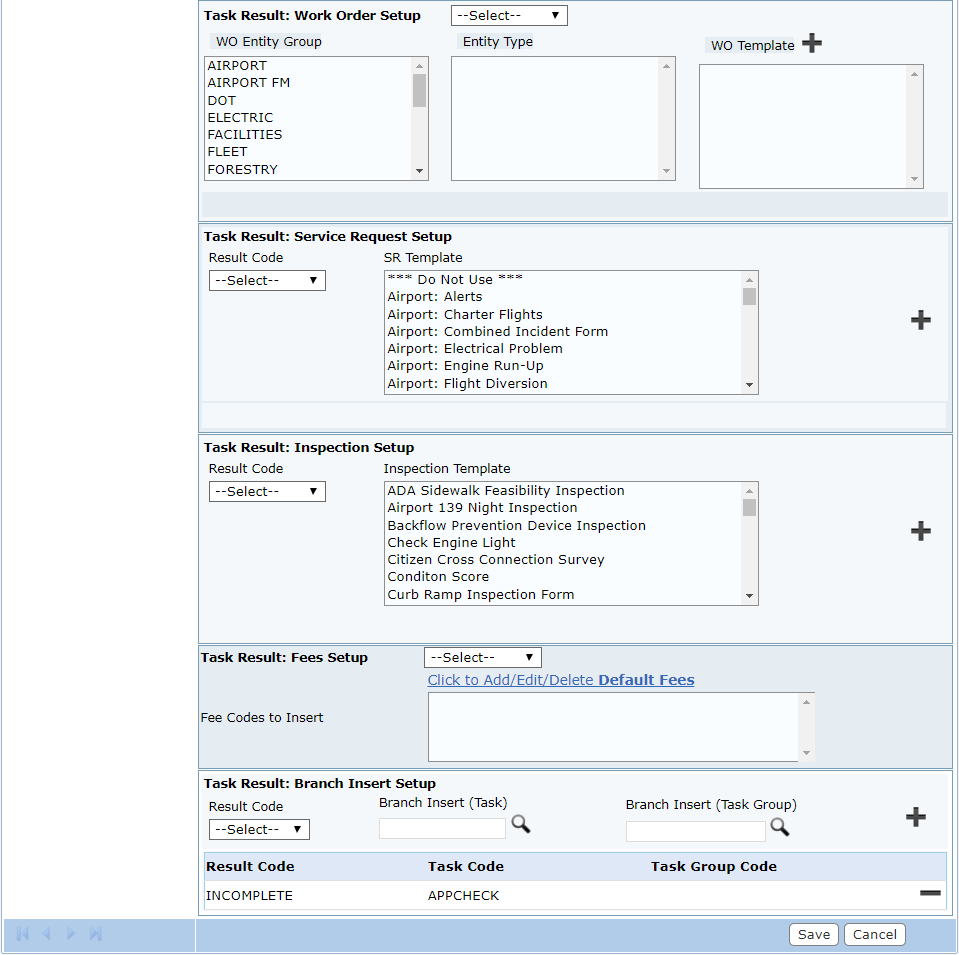Open Result Code dropdown in Service Request Setup

click(266, 280)
